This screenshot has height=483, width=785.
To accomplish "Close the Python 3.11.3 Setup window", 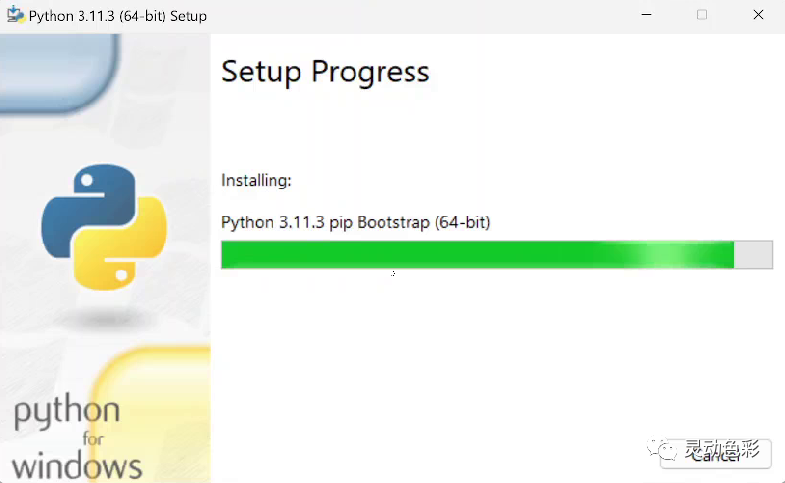I will click(758, 15).
